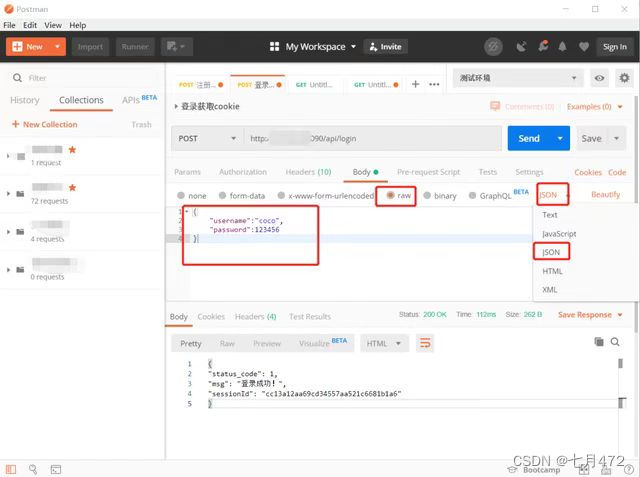Click the Sign In button

click(x=615, y=47)
